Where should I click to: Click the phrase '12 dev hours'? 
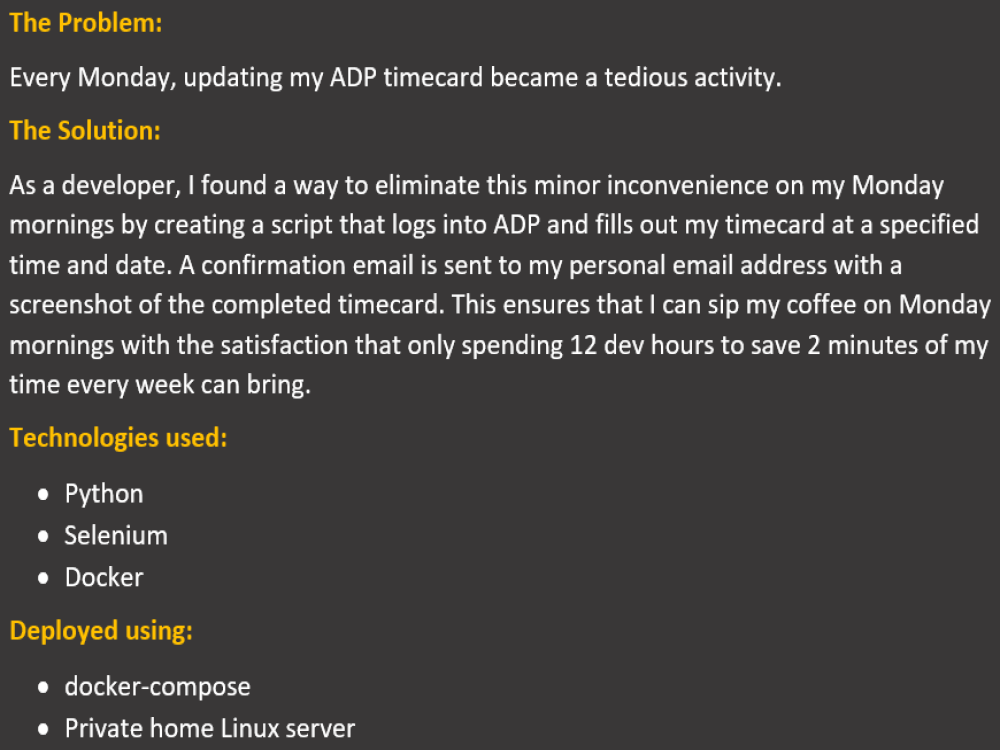point(642,345)
